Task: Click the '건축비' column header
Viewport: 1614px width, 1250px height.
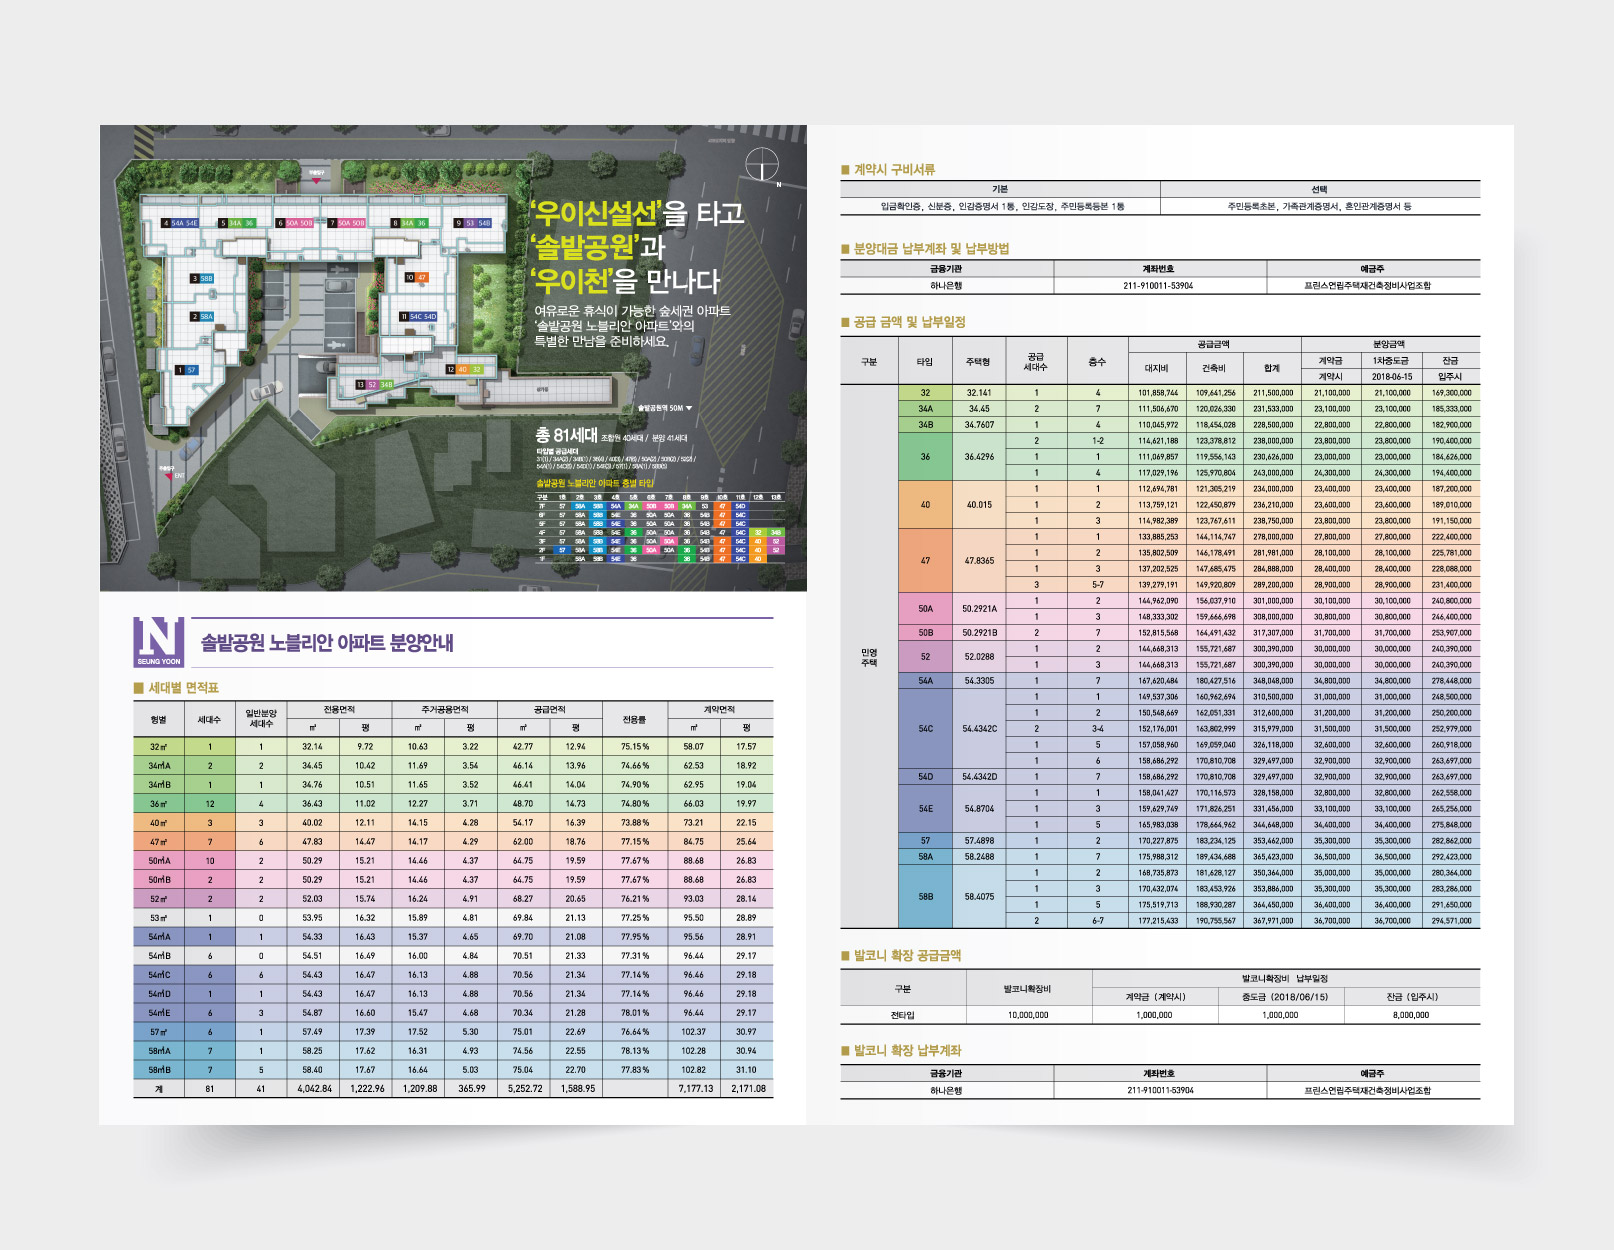Action: coord(1214,369)
